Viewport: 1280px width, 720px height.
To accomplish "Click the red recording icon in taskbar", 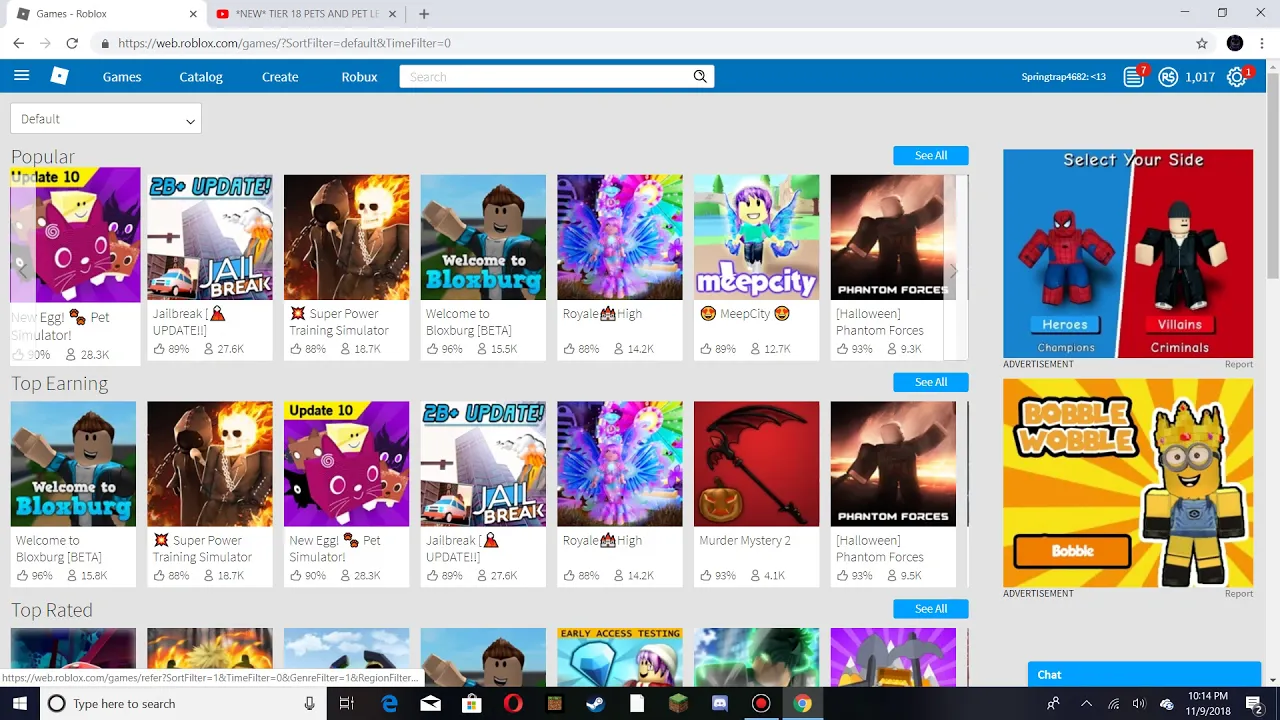I will [x=761, y=703].
